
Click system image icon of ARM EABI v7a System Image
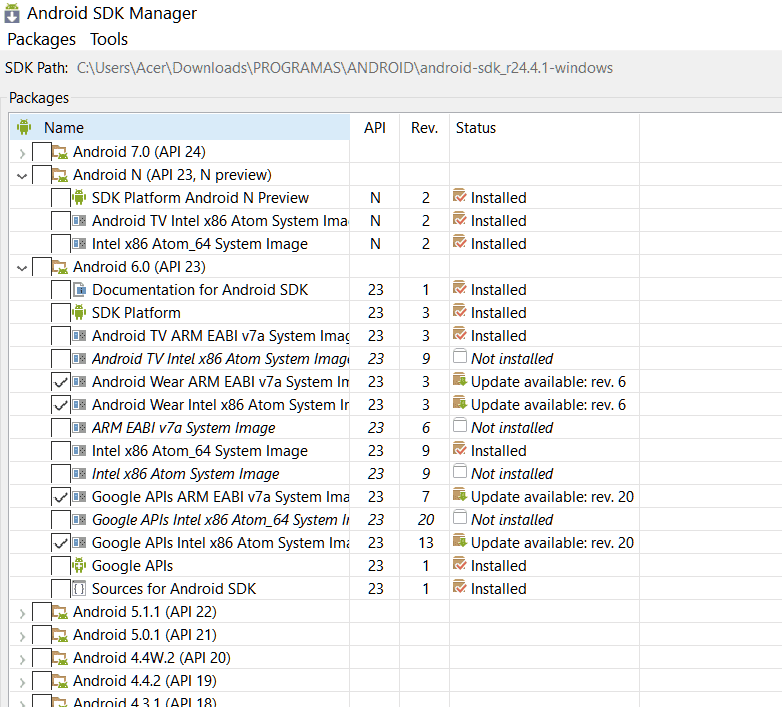pyautogui.click(x=79, y=427)
